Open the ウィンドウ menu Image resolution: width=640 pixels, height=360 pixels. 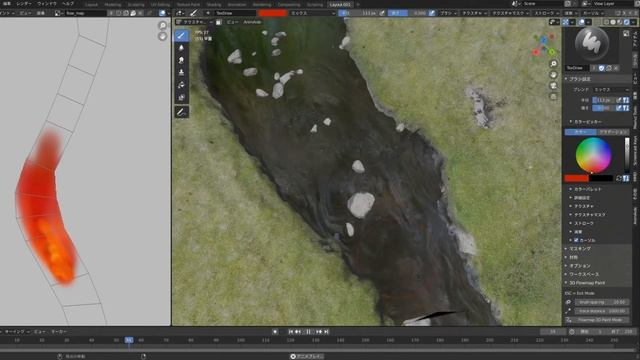pyautogui.click(x=47, y=4)
